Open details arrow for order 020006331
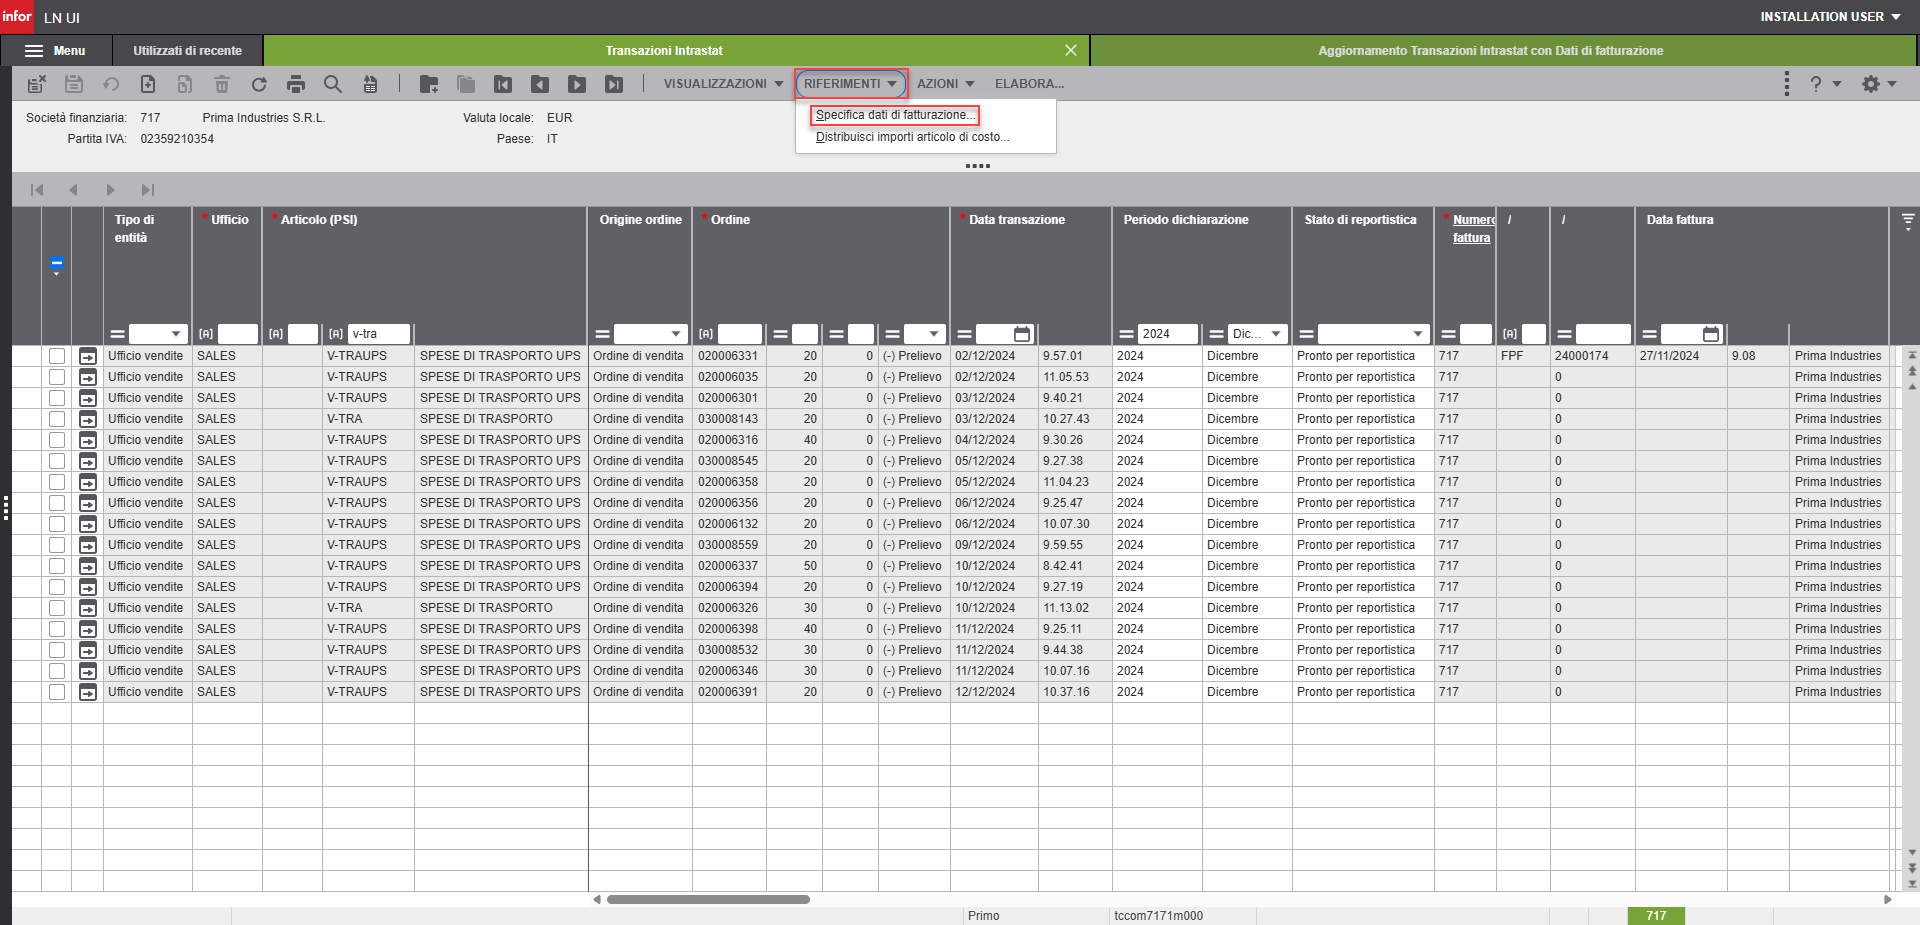 tap(88, 356)
